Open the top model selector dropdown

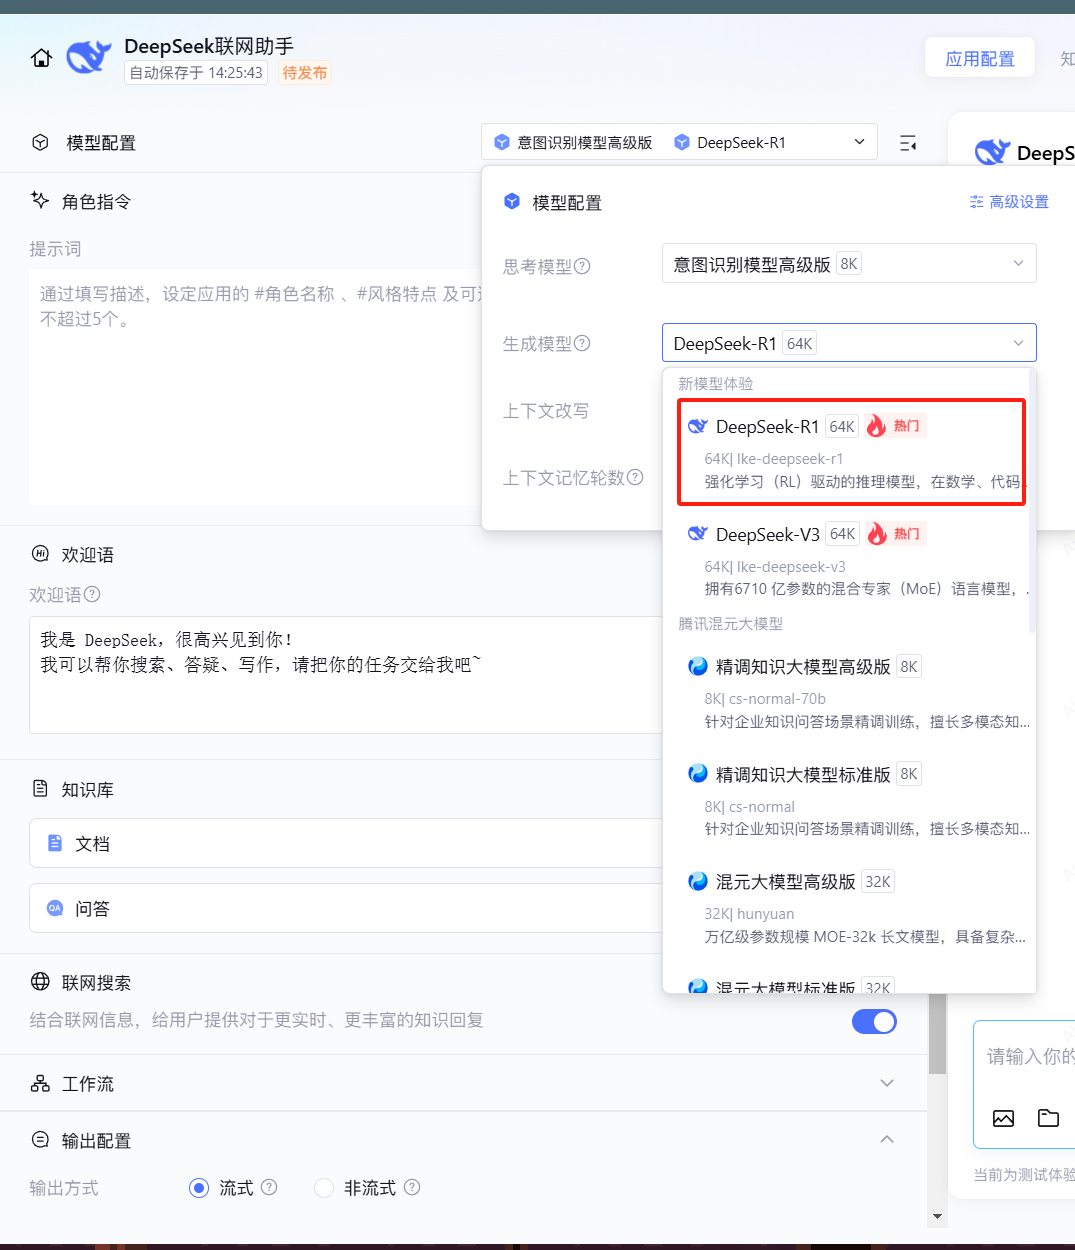(x=679, y=142)
